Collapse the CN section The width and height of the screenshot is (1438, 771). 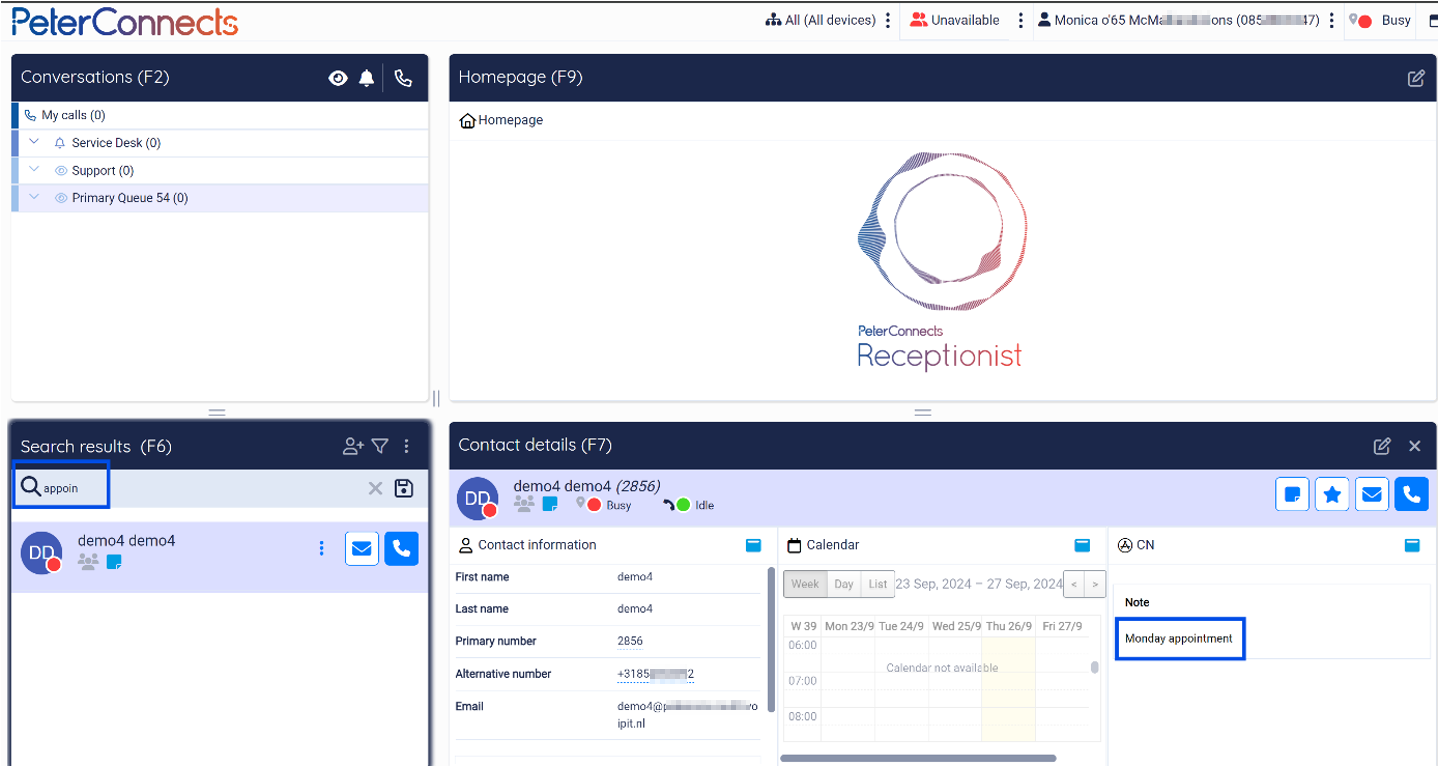pyautogui.click(x=1412, y=545)
